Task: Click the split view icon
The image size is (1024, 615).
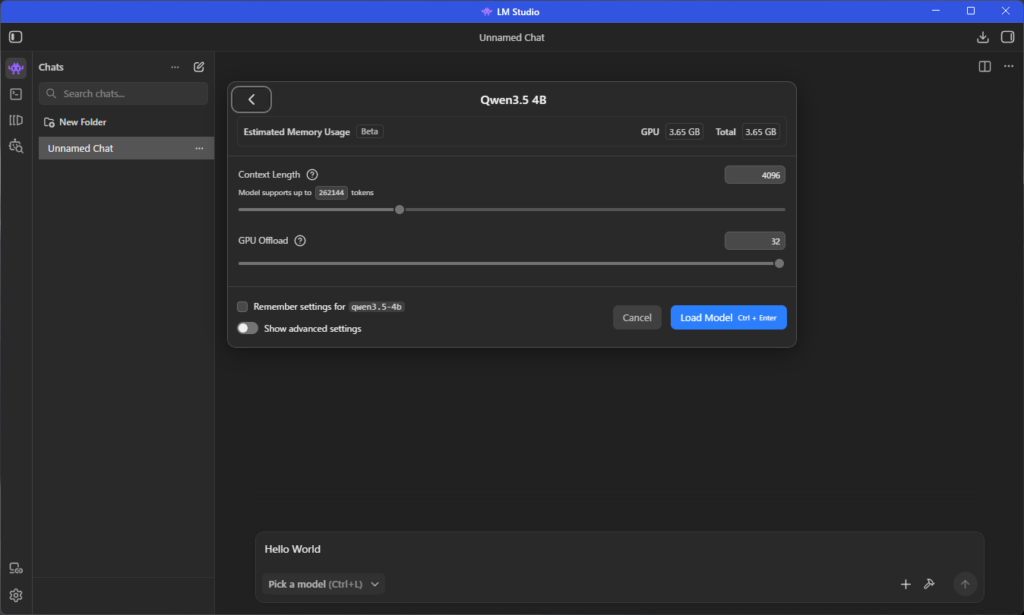Action: [985, 67]
